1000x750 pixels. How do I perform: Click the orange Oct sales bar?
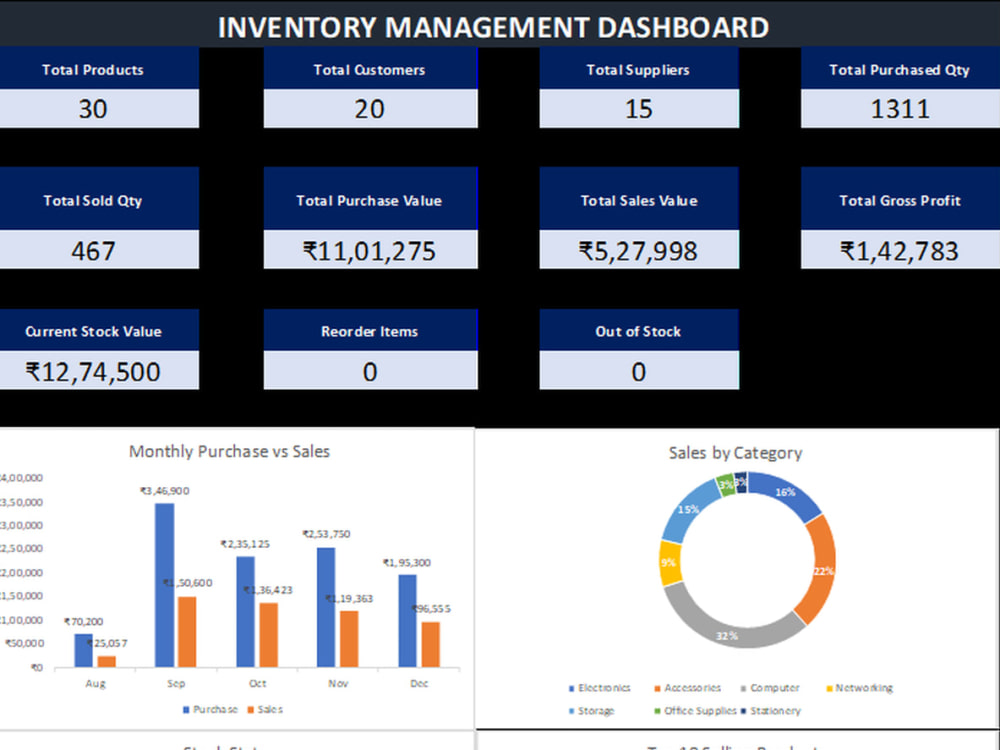[268, 635]
